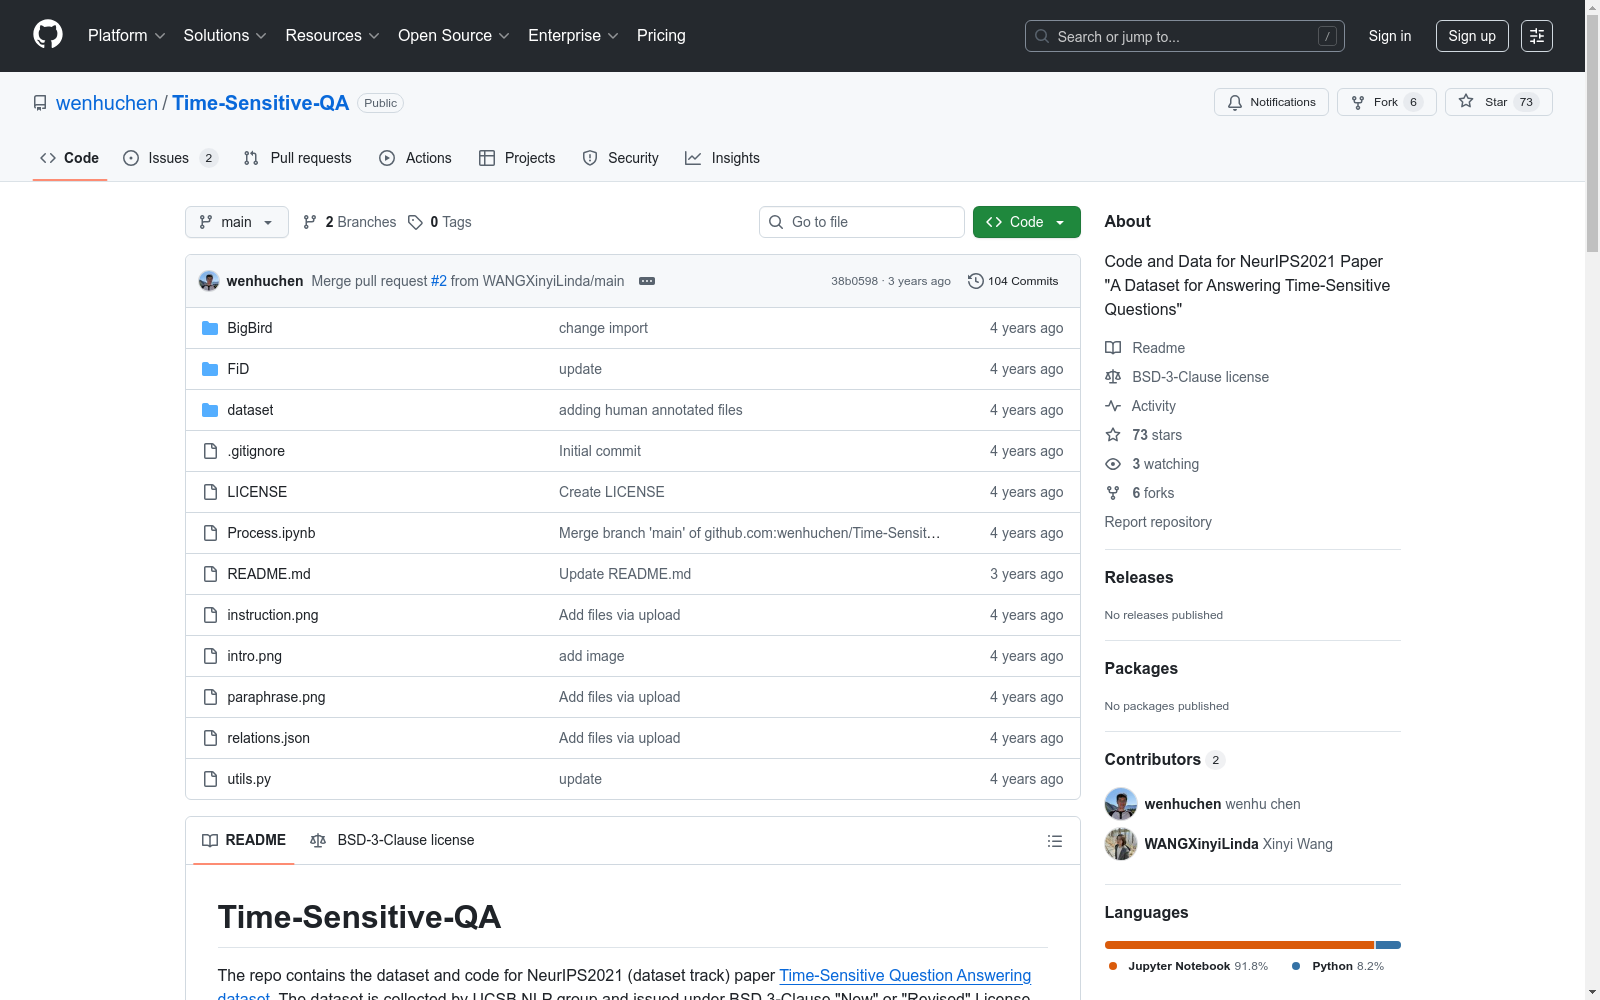
Task: Open the relations.json file
Action: (x=269, y=738)
